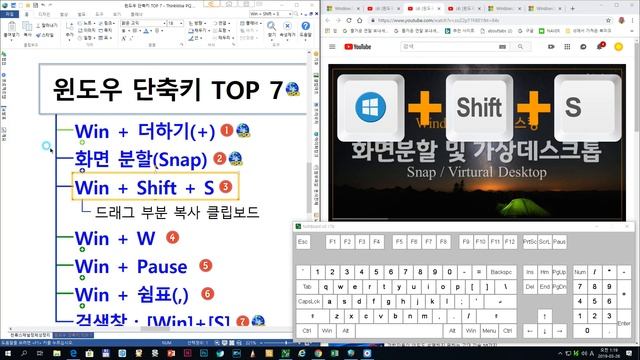Select the first document tab at bottom of ThinkWise
This screenshot has height=360, width=640.
[x=30, y=335]
